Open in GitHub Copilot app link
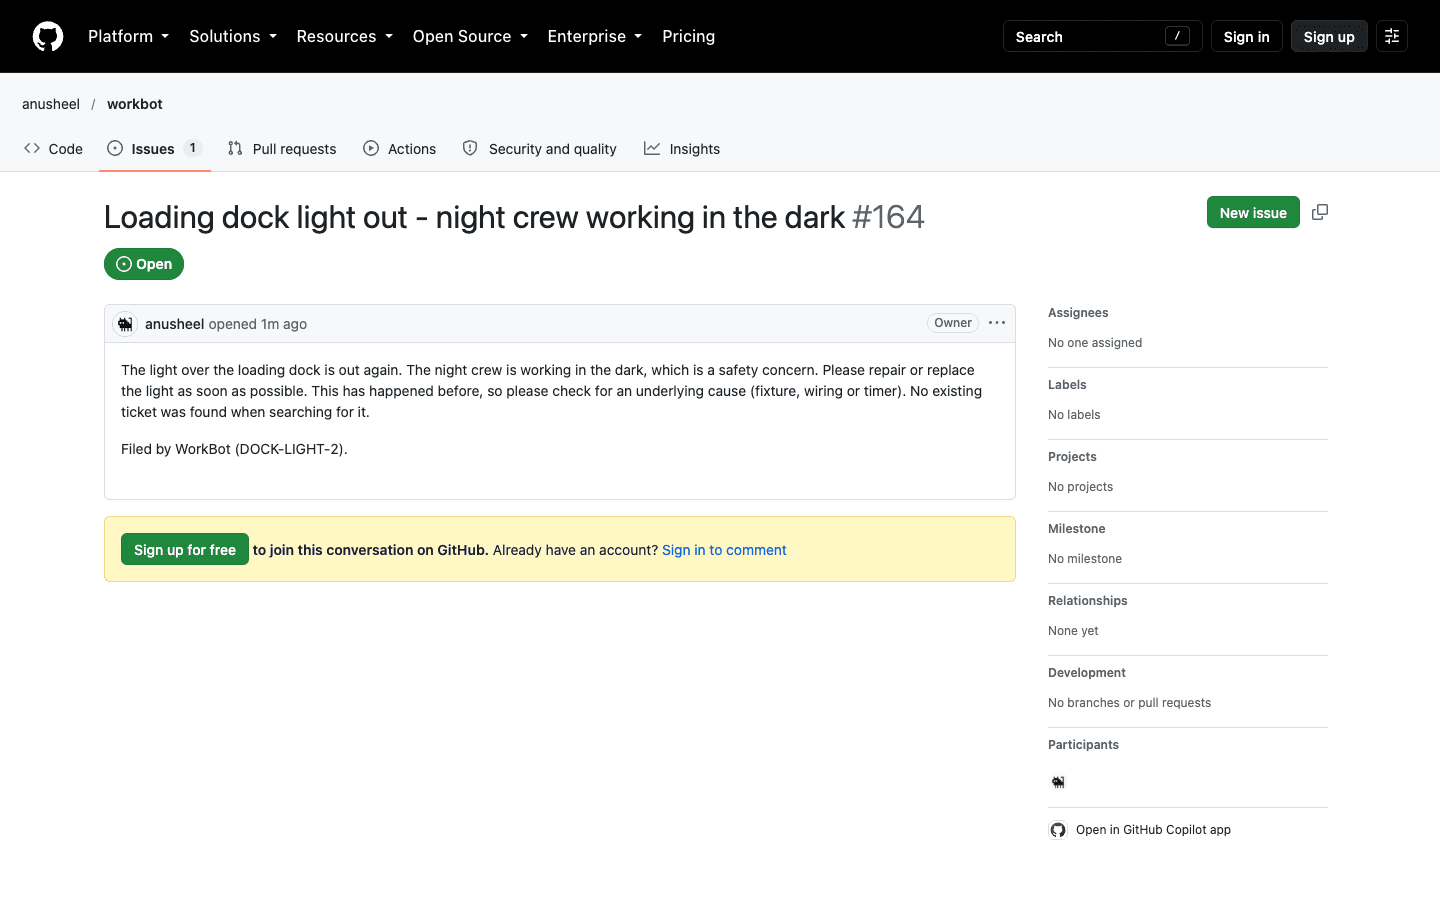The width and height of the screenshot is (1440, 900). tap(1153, 830)
